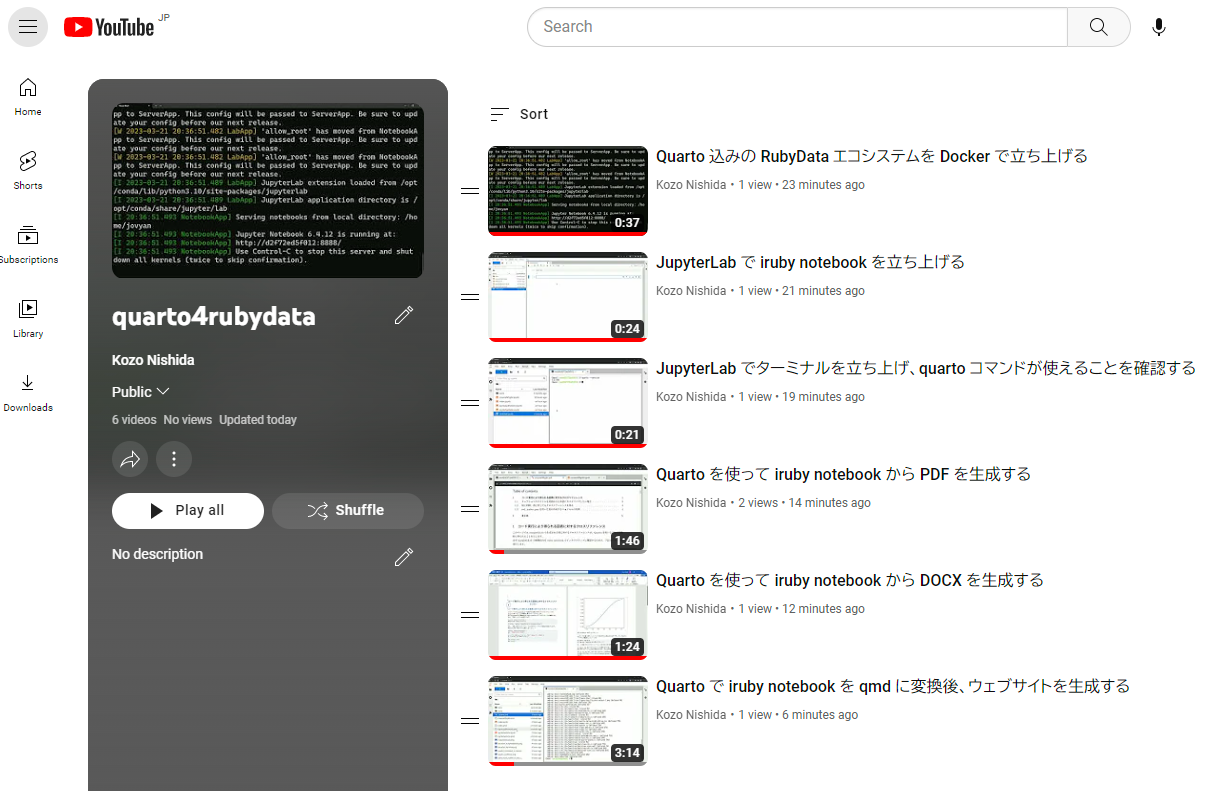The image size is (1214, 791).
Task: Start voice search with the microphone icon
Action: pyautogui.click(x=1159, y=27)
